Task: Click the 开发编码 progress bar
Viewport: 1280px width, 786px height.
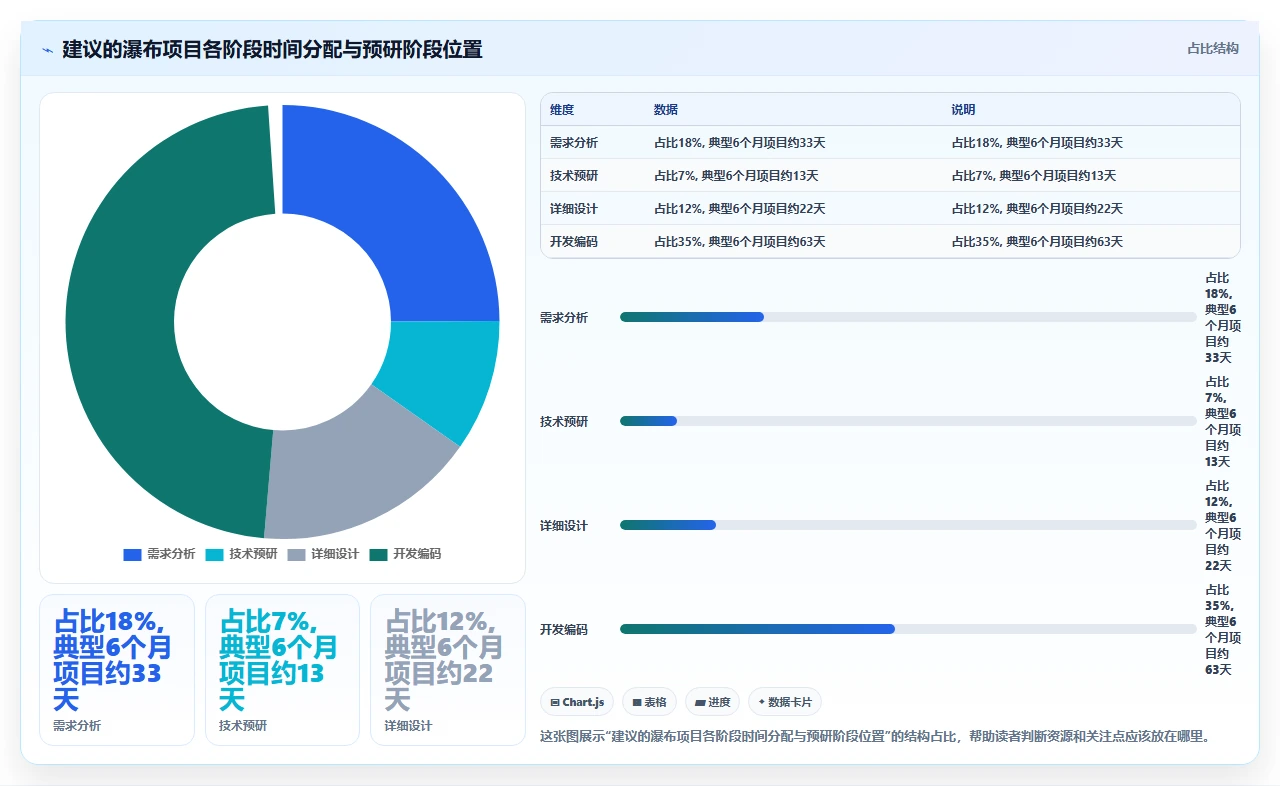Action: [908, 629]
